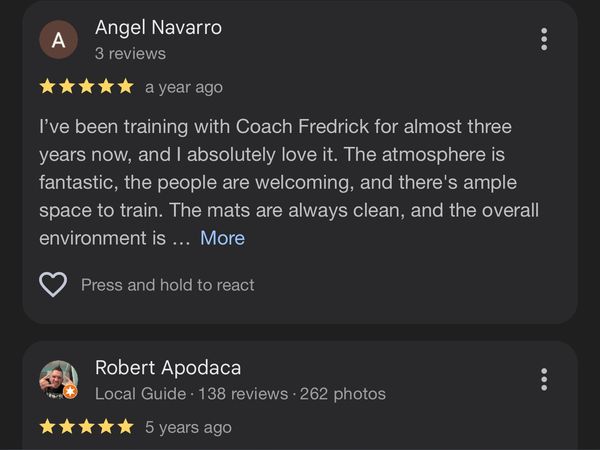Screen dimensions: 600x450
Task: Click the "a year ago" review timestamp
Action: 184,87
